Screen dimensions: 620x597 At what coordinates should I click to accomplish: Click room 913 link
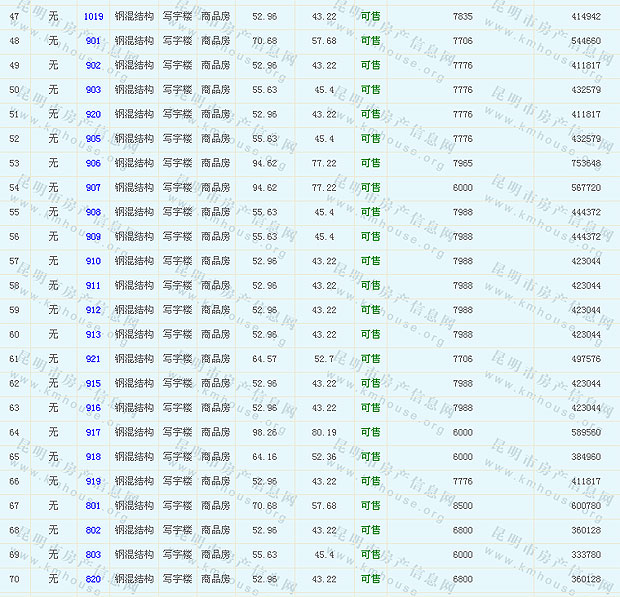click(93, 335)
